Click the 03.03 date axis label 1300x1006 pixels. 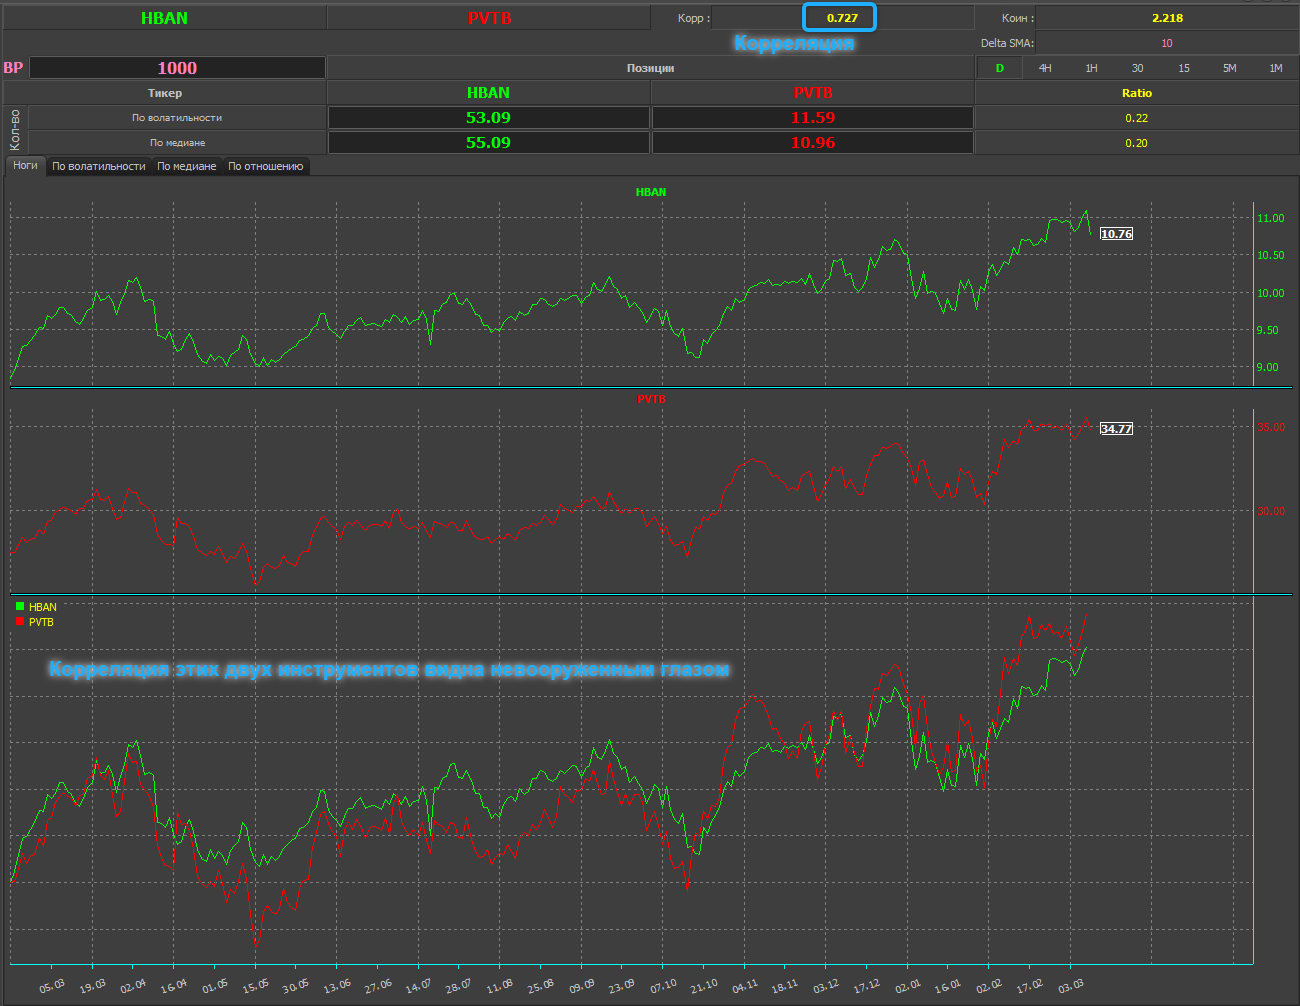pos(1070,986)
